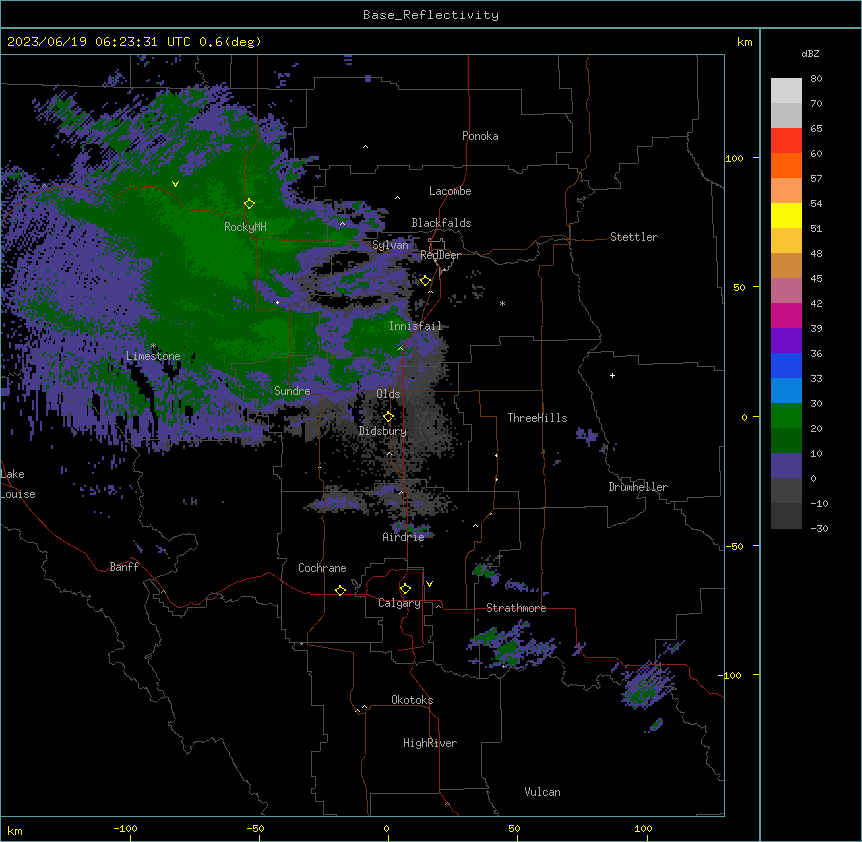This screenshot has width=862, height=842.
Task: Click the Calgary city label
Action: point(399,603)
